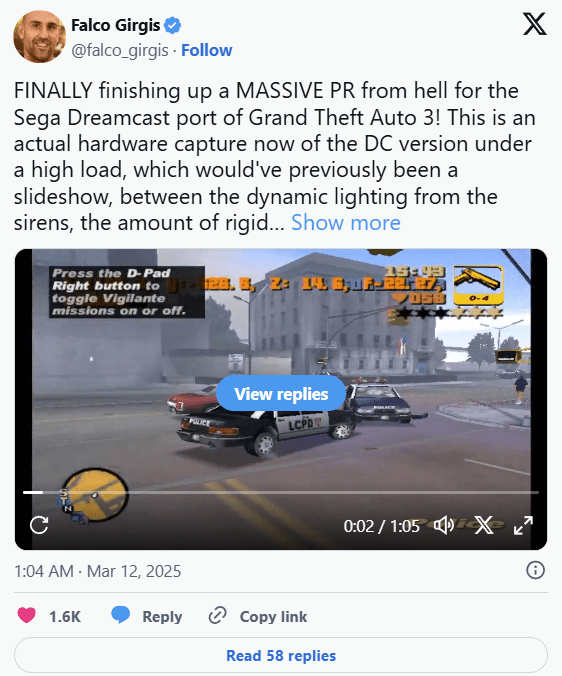The width and height of the screenshot is (562, 676).
Task: Mute the video with speaker icon
Action: tap(443, 526)
